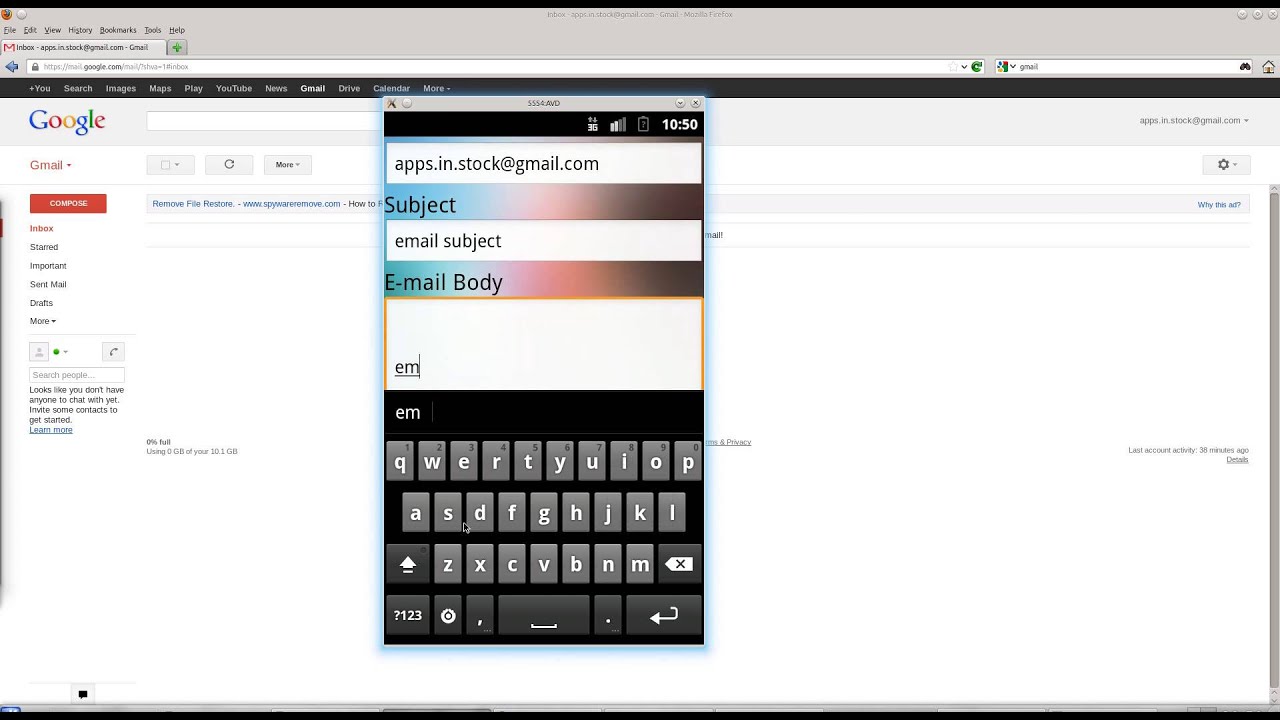Select the Inbox Gmail browser tab

(83, 47)
